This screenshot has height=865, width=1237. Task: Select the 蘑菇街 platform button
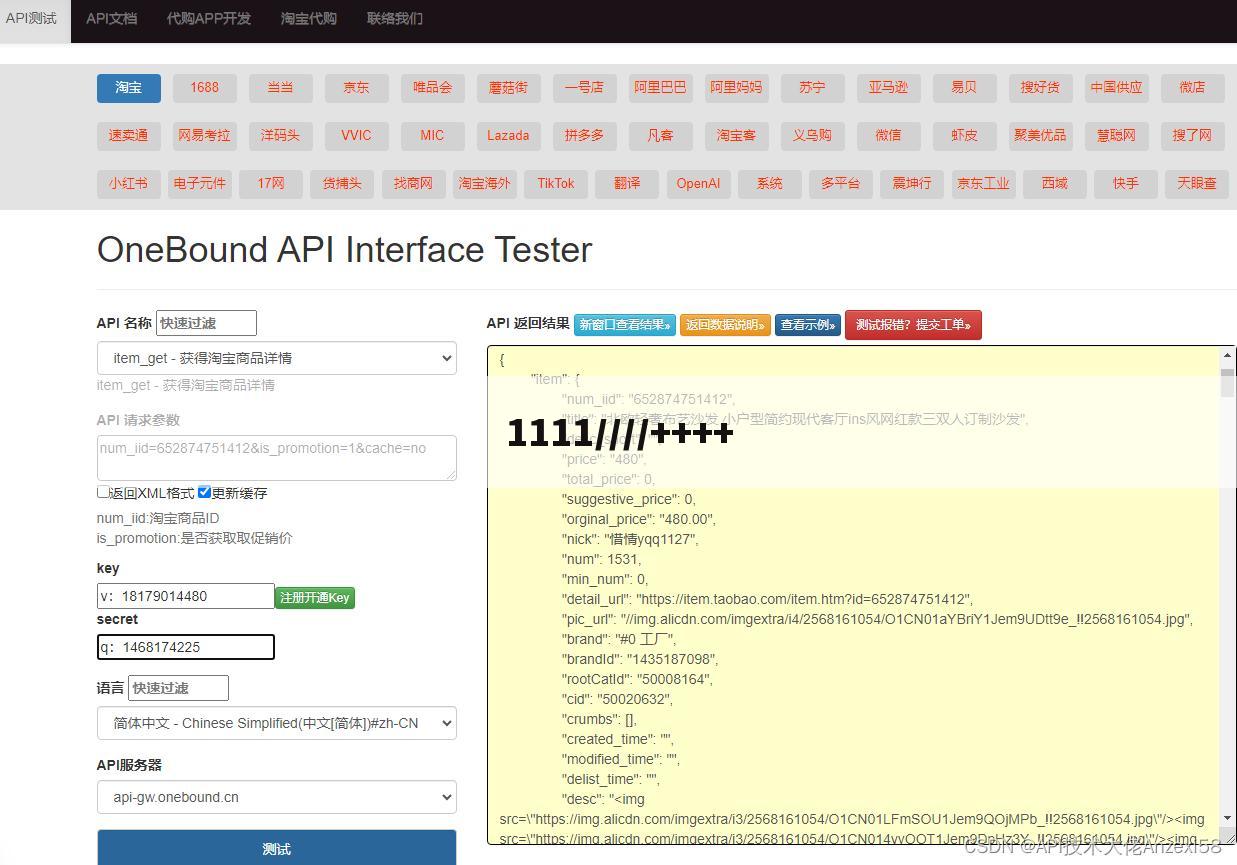[509, 87]
